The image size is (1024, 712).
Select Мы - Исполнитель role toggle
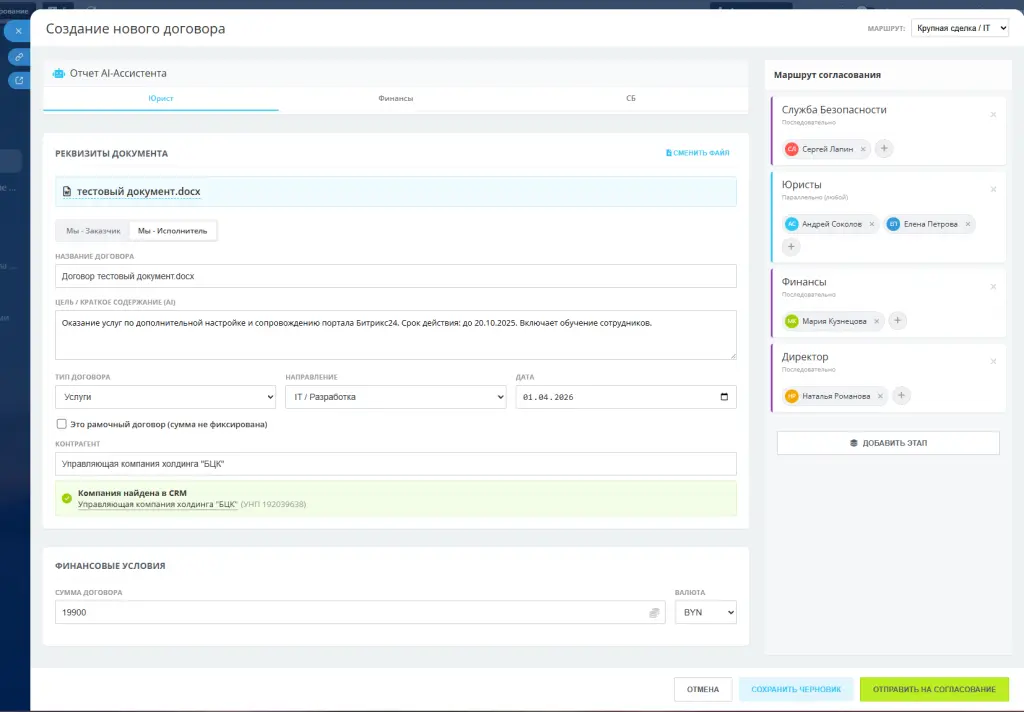172,231
